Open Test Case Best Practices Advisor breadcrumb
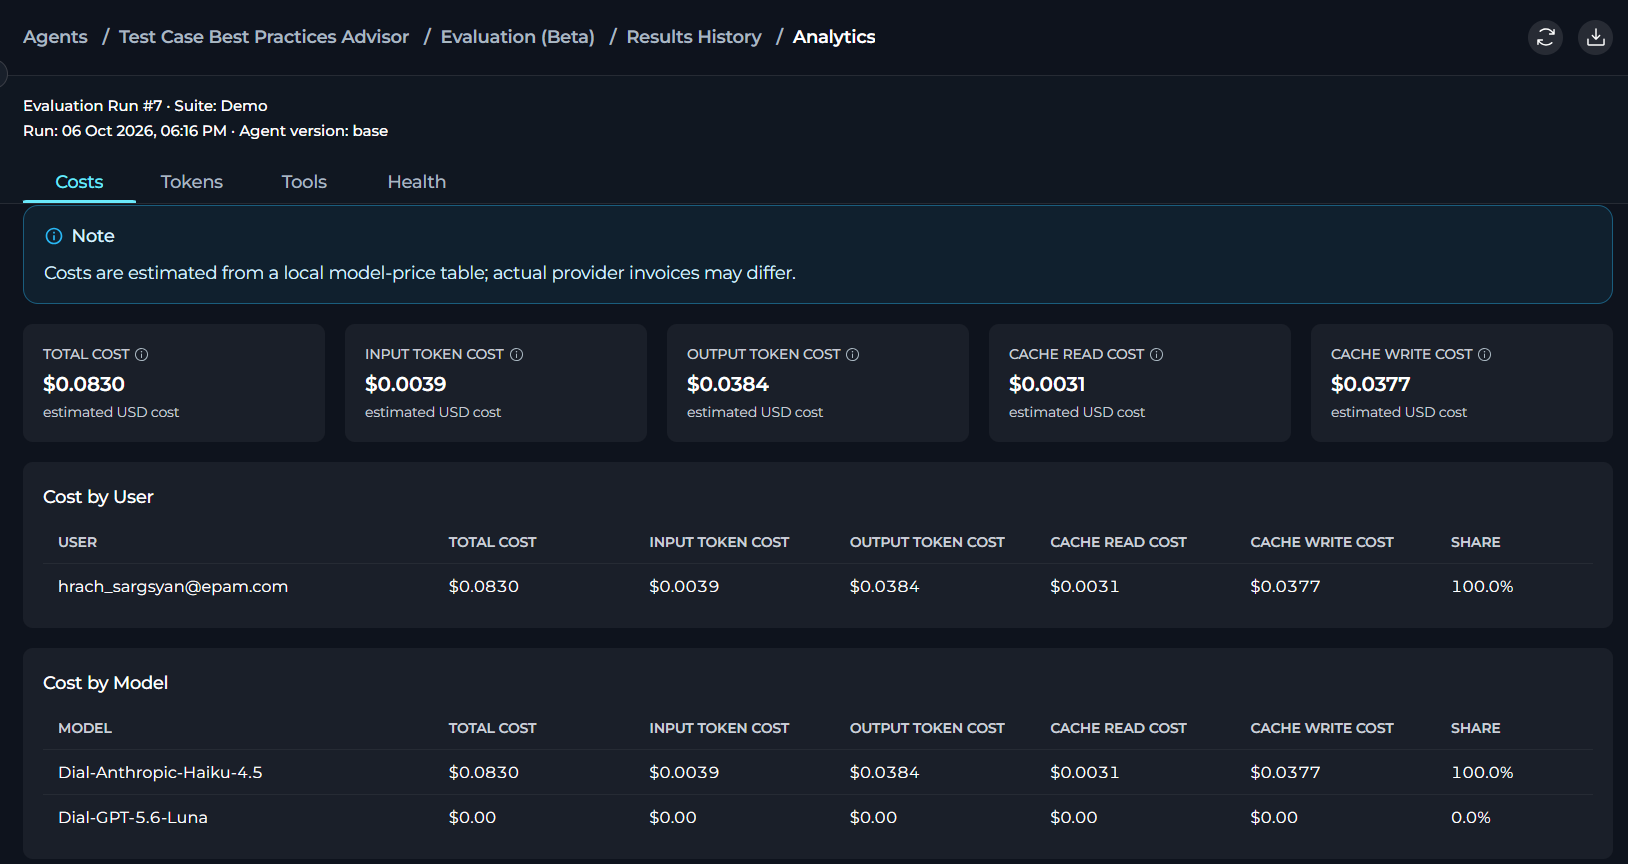Image resolution: width=1628 pixels, height=864 pixels. [x=264, y=37]
